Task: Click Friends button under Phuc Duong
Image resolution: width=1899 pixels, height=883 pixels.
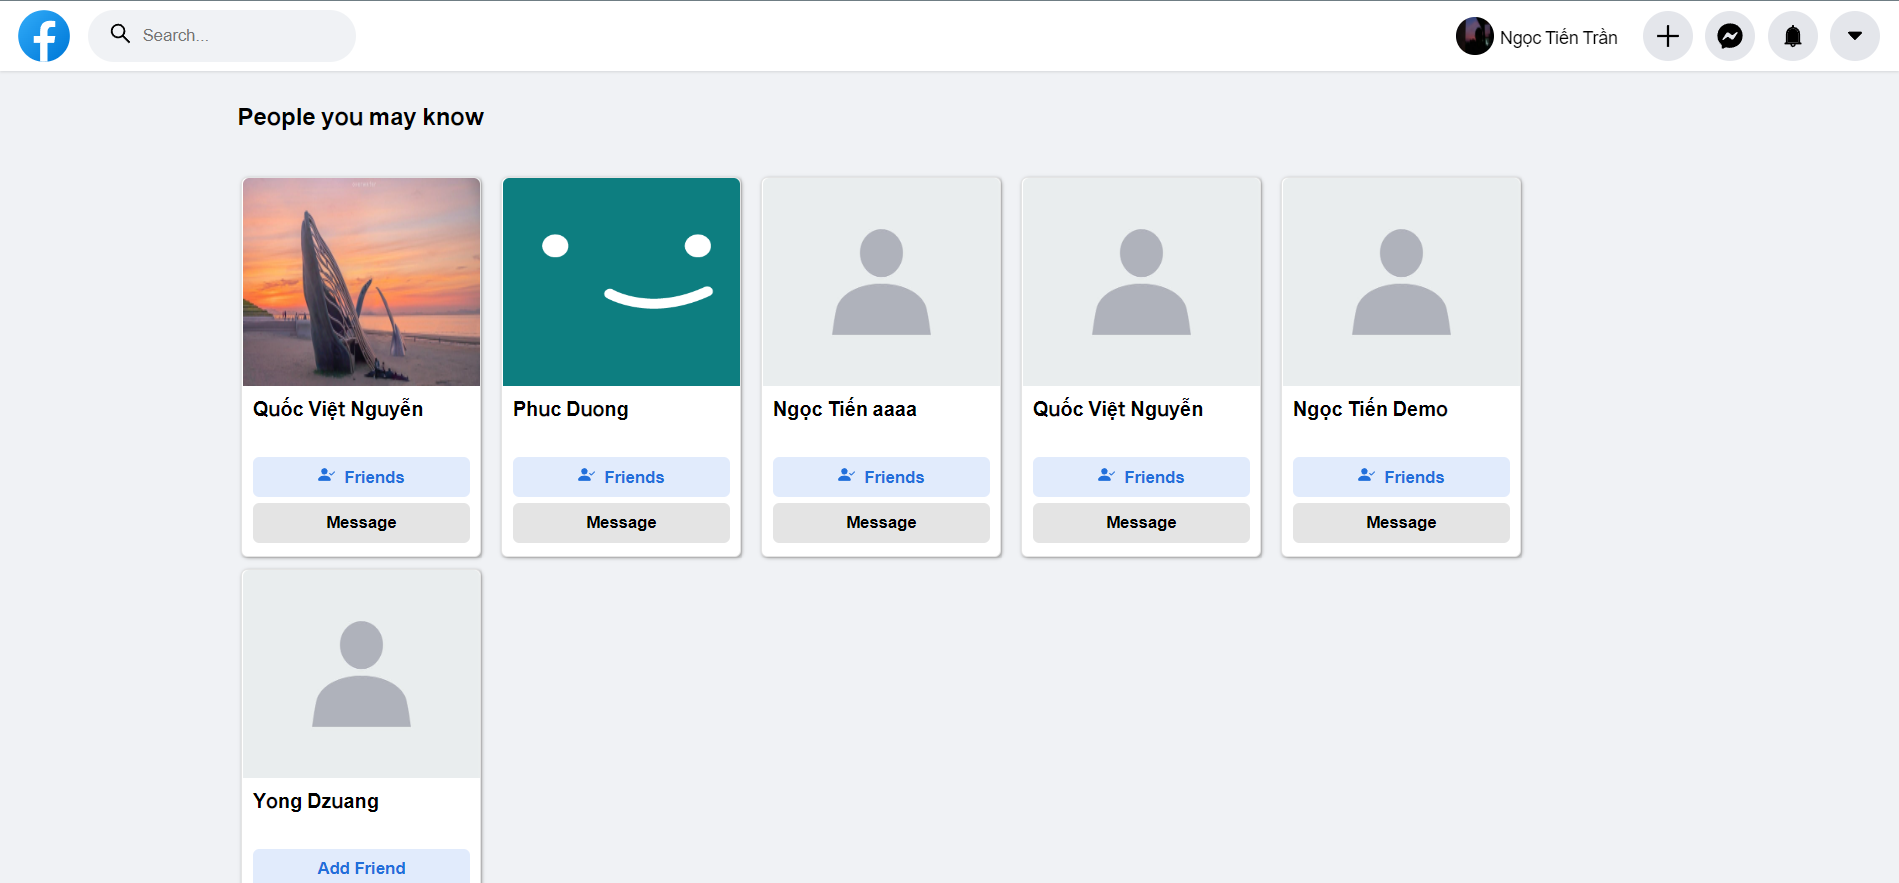Action: (622, 477)
